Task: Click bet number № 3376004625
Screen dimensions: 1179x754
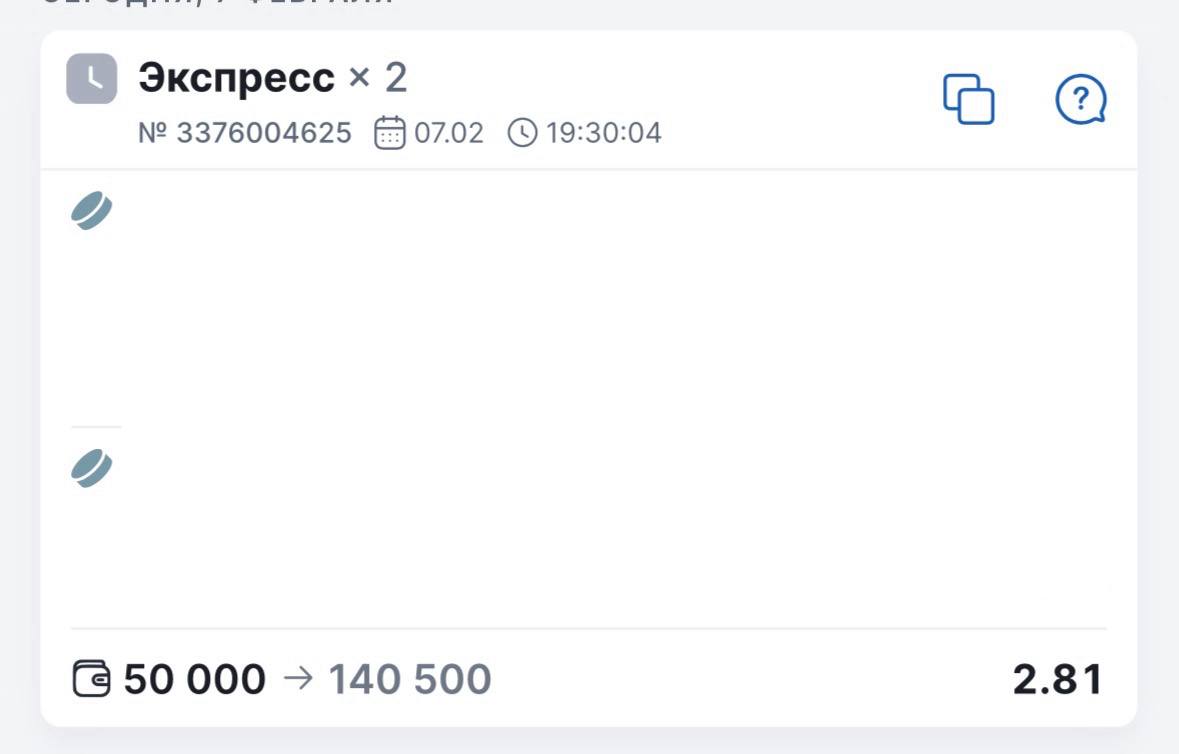Action: tap(245, 133)
